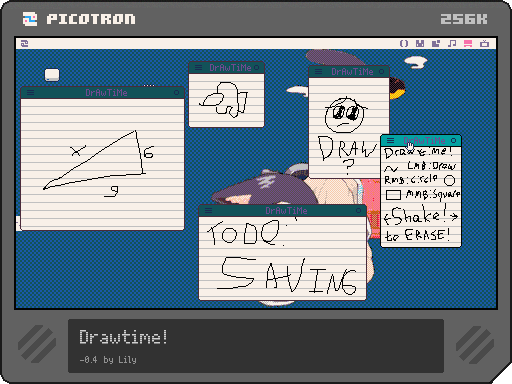Click the DrAwTiMe title of TODO window
Image resolution: width=512 pixels, height=384 pixels.
coord(286,211)
